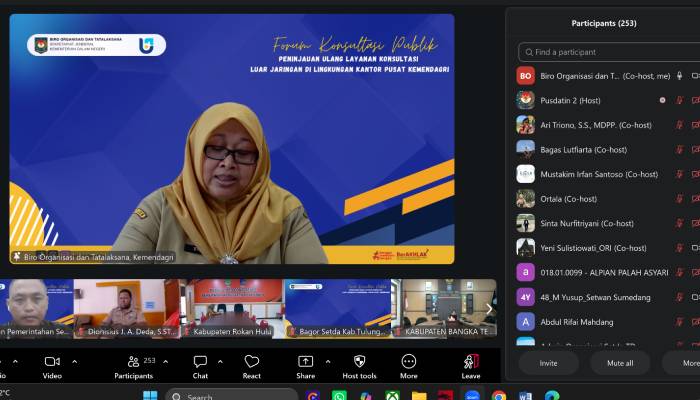
Task: Unmute Ortala microphone icon
Action: (x=679, y=199)
